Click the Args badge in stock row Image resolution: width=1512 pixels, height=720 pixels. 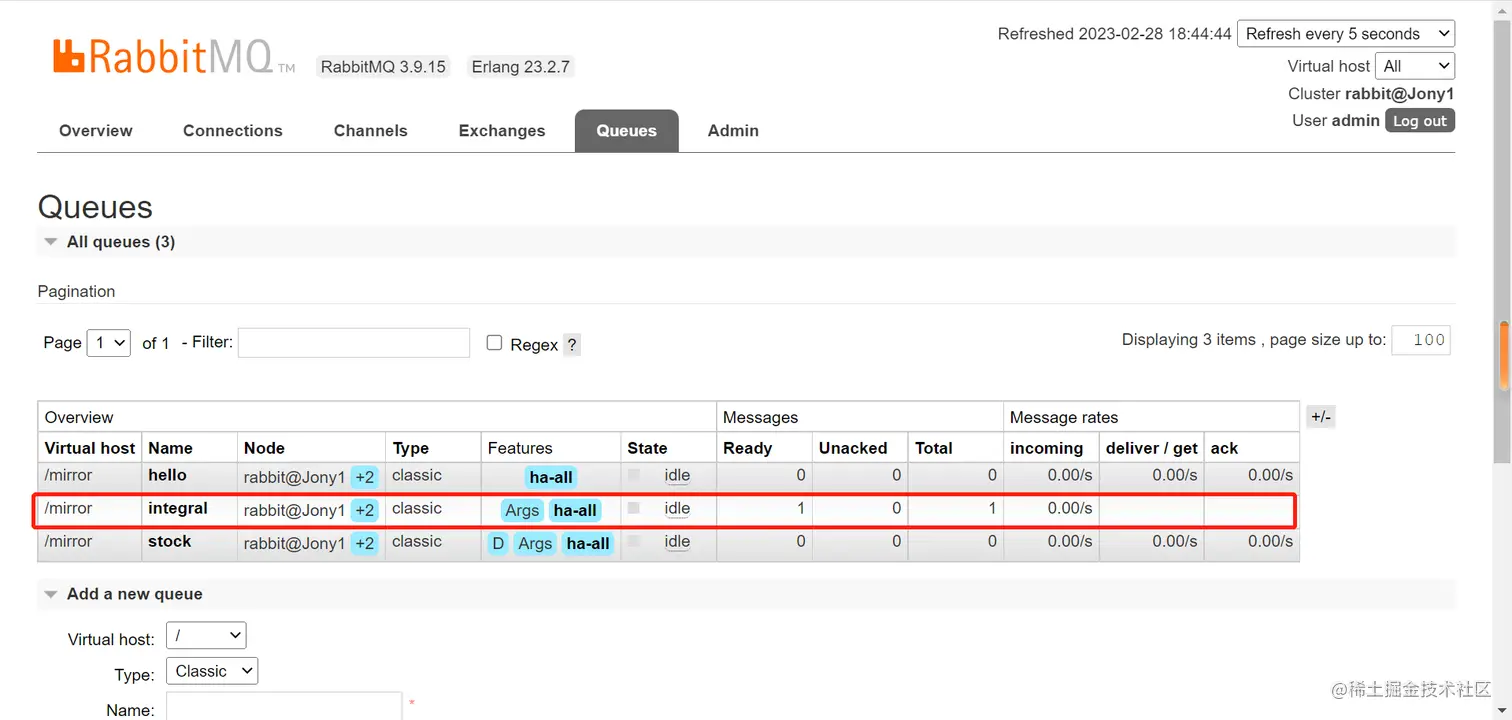tap(535, 543)
